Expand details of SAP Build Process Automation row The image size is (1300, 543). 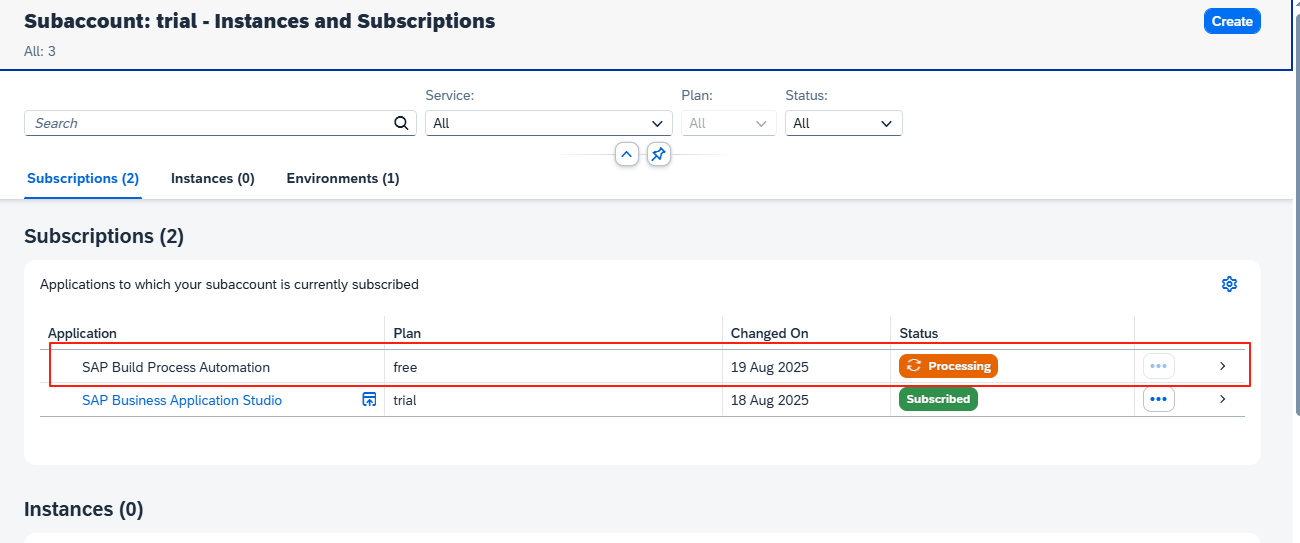pyautogui.click(x=1222, y=366)
